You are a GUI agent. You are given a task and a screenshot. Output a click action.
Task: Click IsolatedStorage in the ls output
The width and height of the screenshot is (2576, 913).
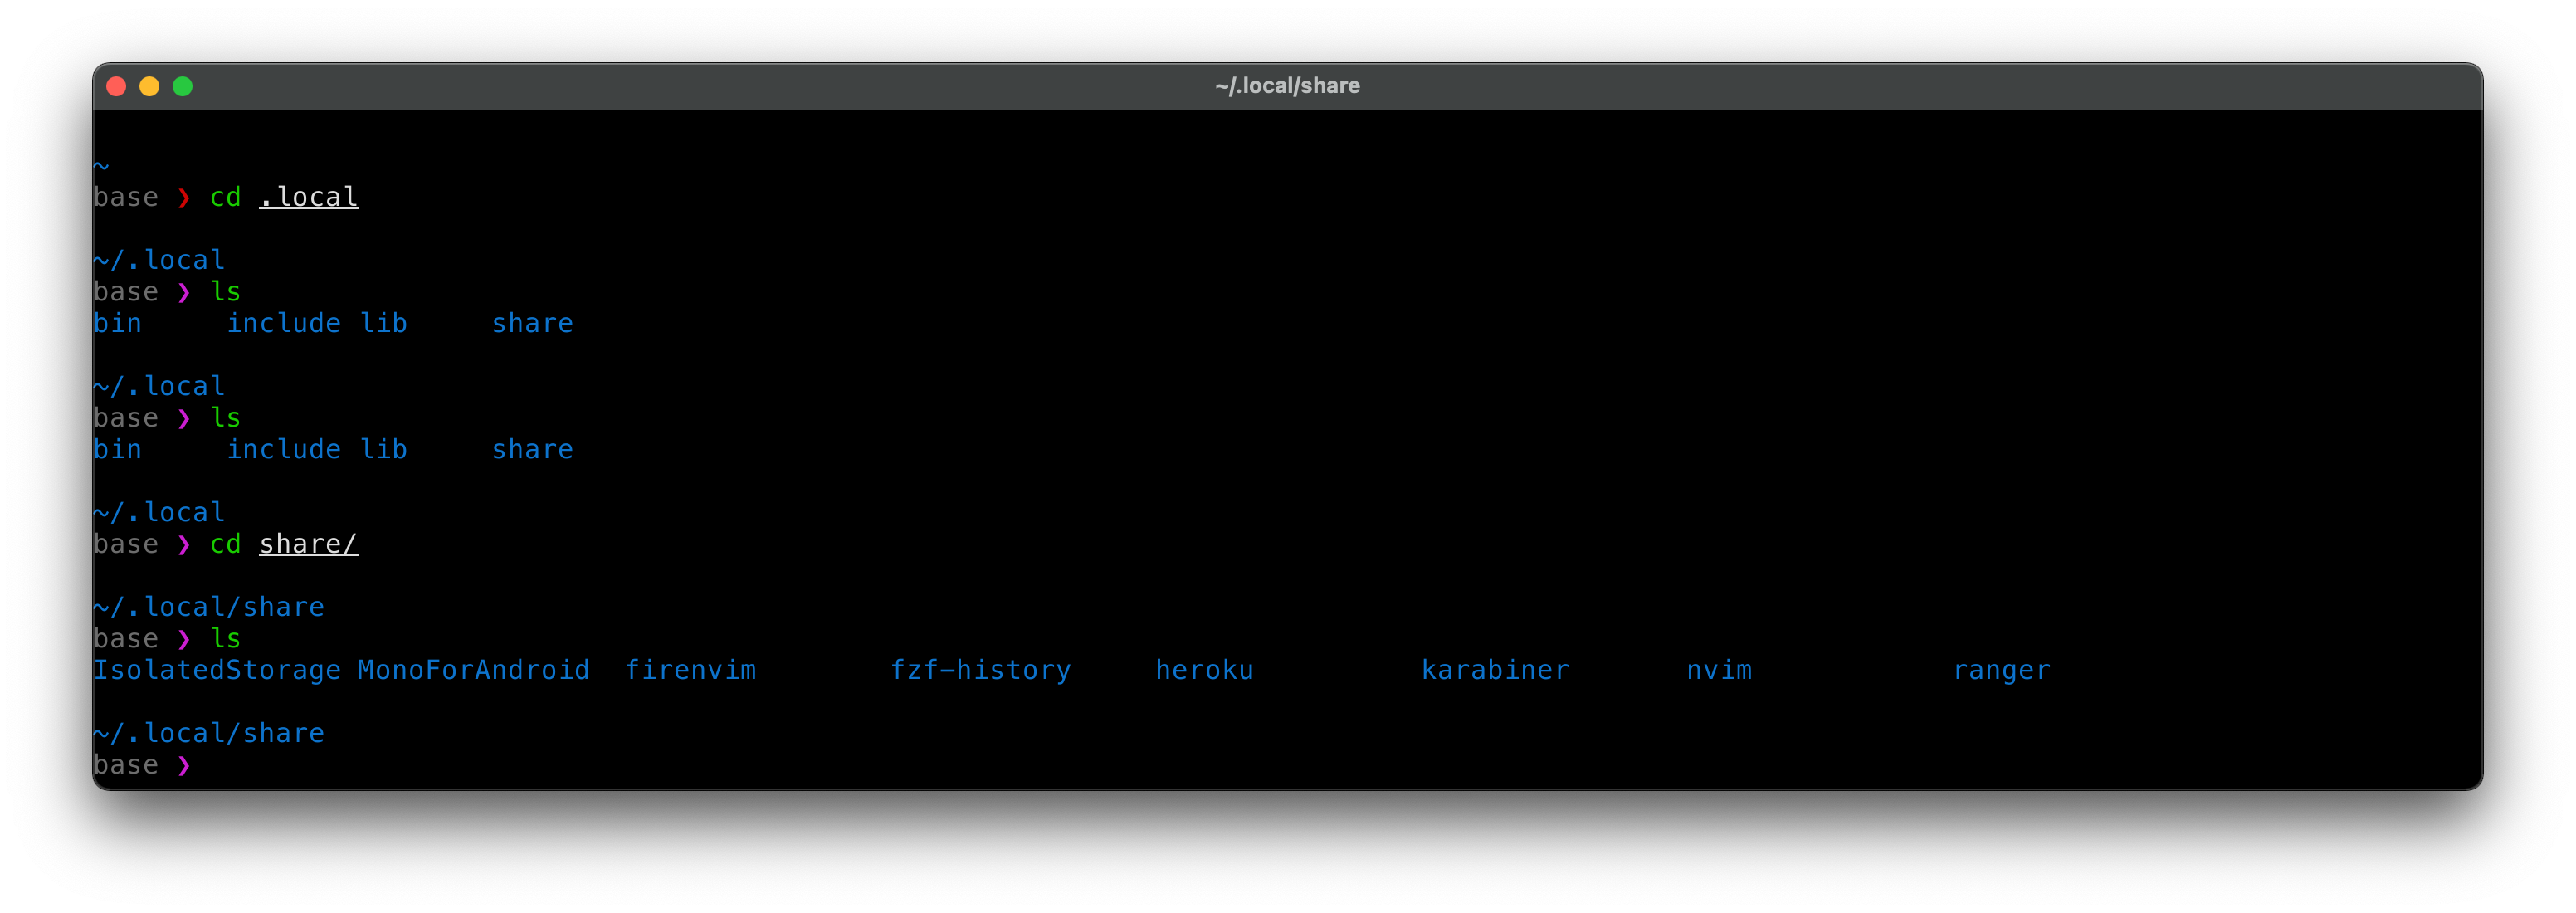pyautogui.click(x=217, y=670)
